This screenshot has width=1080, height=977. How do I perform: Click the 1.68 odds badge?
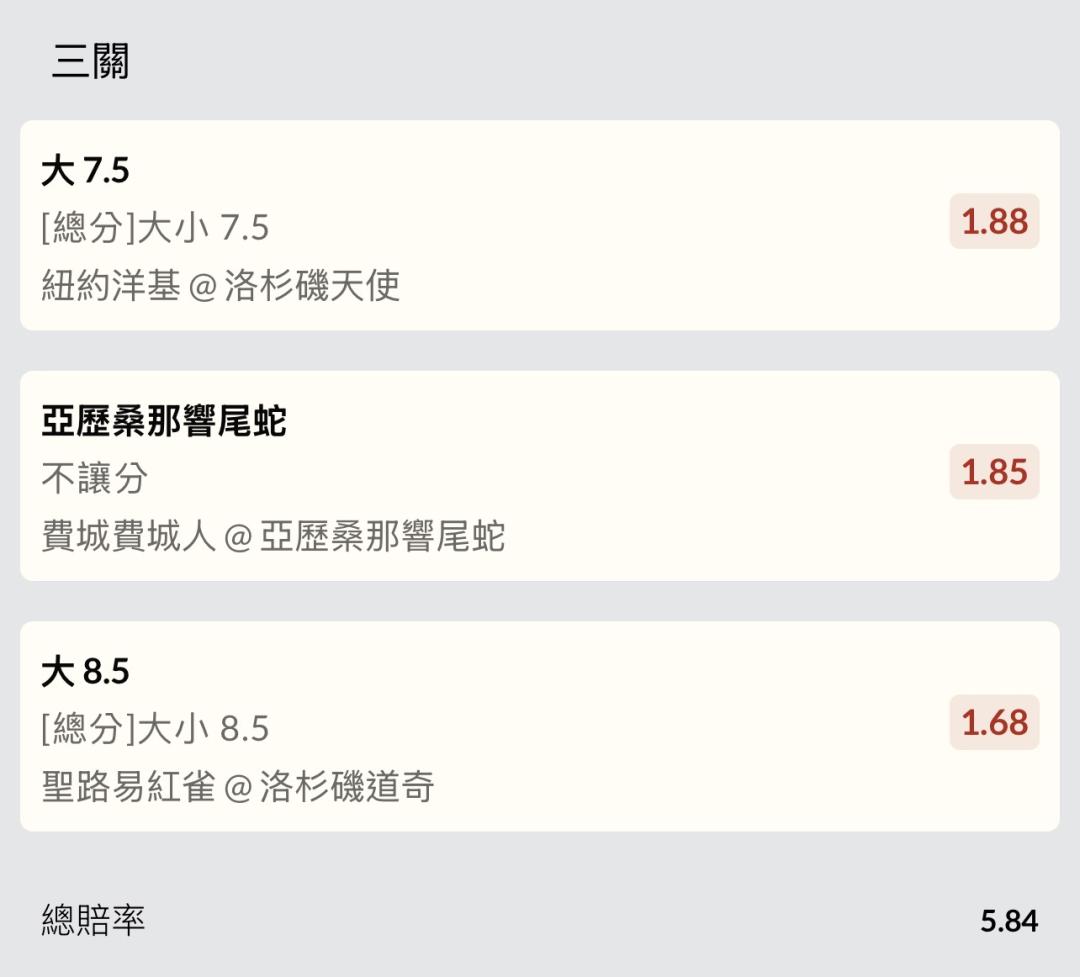tap(994, 722)
